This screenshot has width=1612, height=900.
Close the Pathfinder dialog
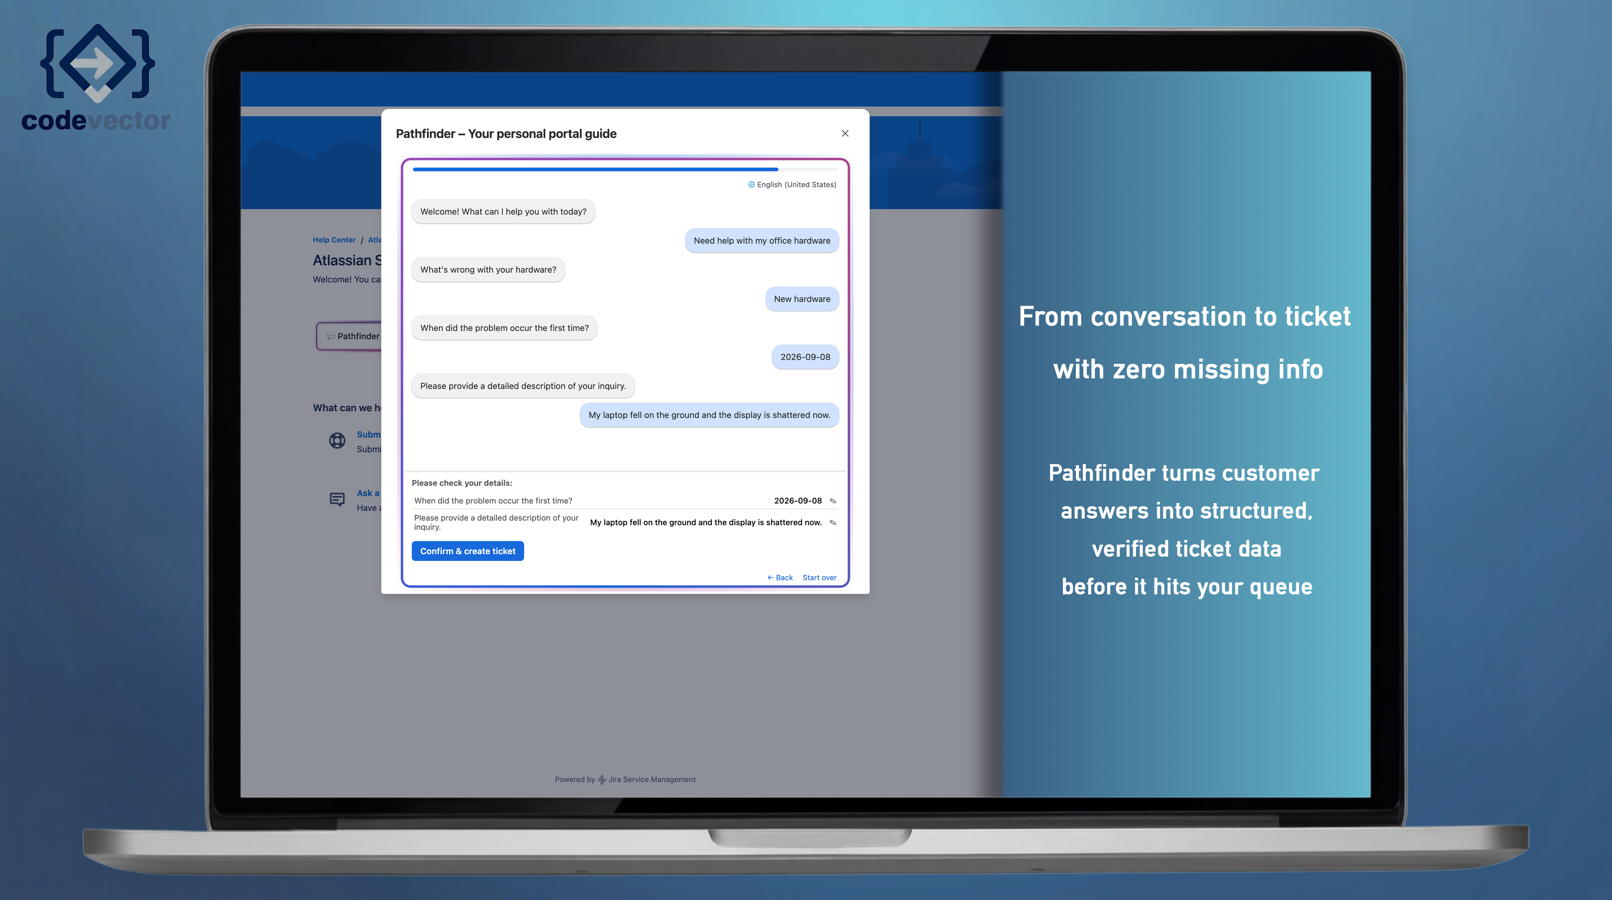pyautogui.click(x=845, y=133)
